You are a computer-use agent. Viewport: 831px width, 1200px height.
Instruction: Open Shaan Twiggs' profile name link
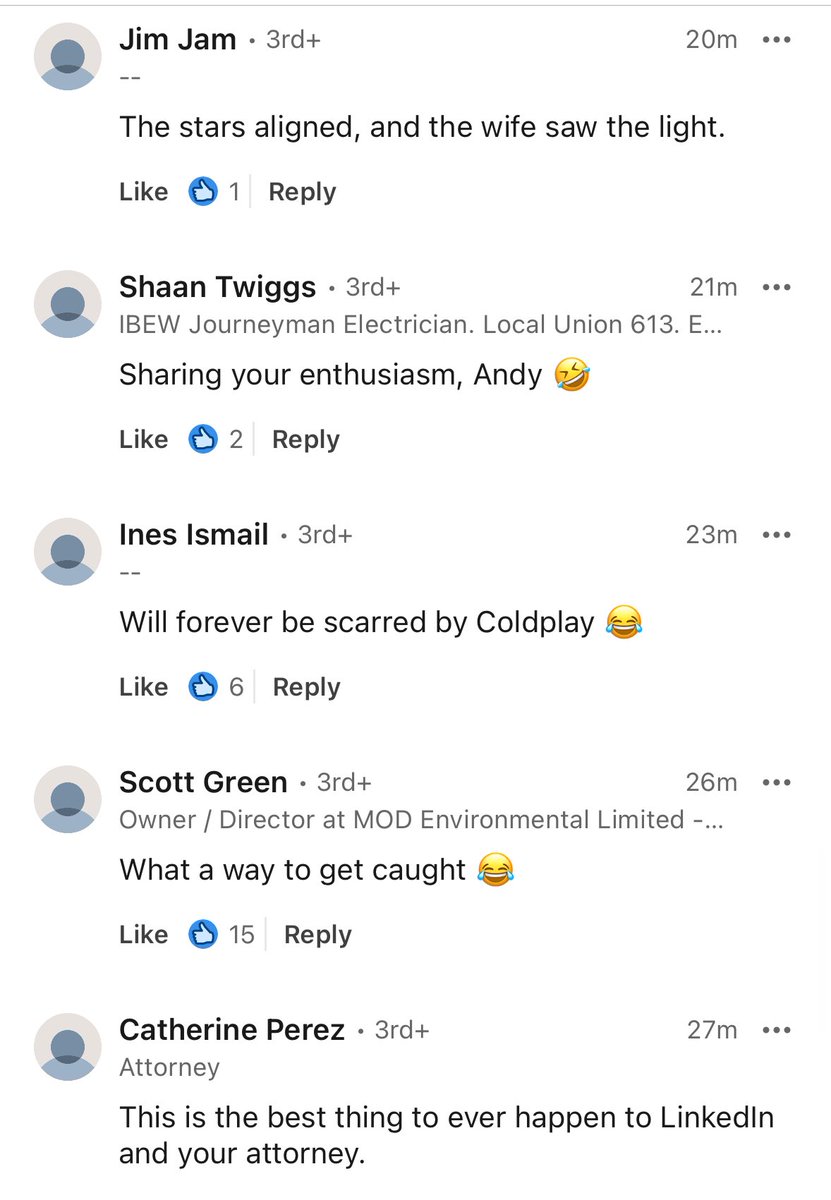coord(217,287)
